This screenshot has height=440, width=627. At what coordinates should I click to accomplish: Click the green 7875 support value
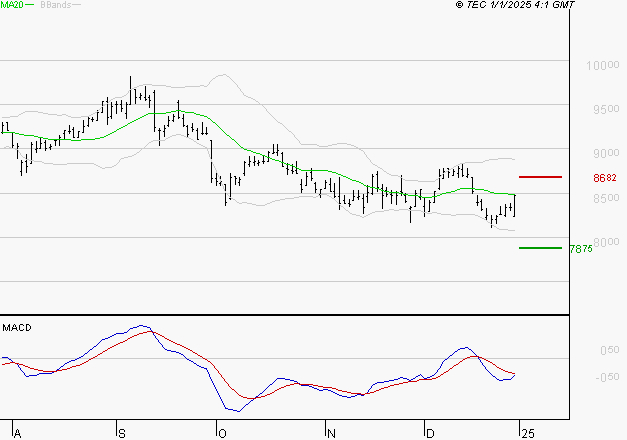tap(581, 249)
